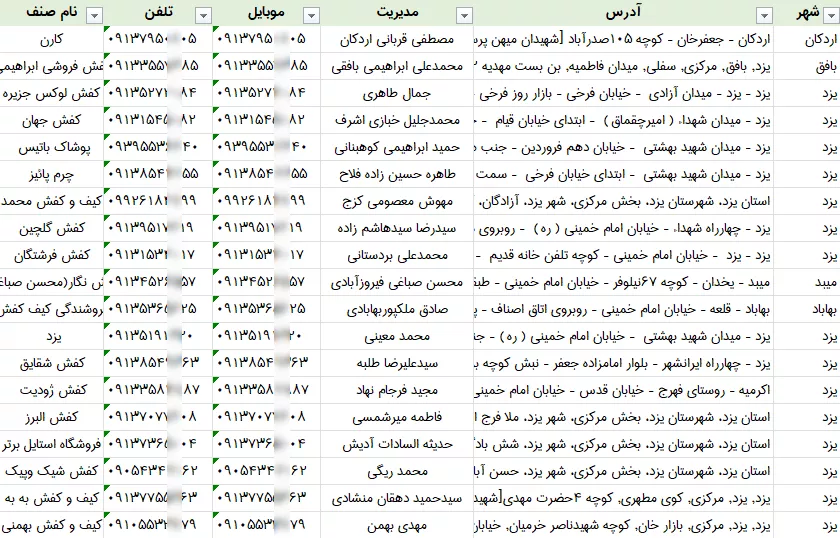Open filter dropdown for شهر column
This screenshot has width=840, height=538.
pyautogui.click(x=831, y=17)
